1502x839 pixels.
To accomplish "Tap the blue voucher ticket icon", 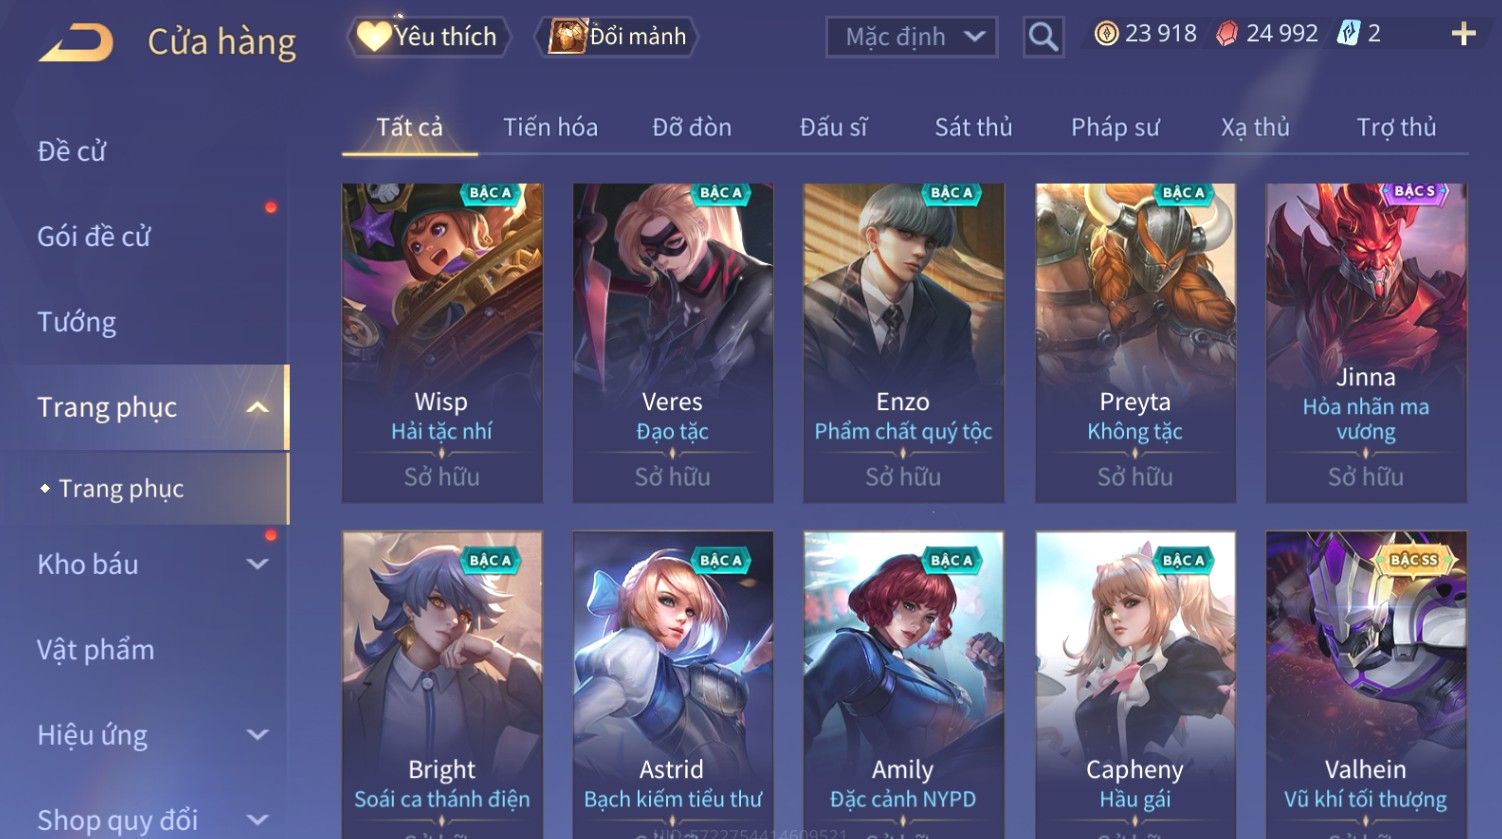I will tap(1348, 34).
